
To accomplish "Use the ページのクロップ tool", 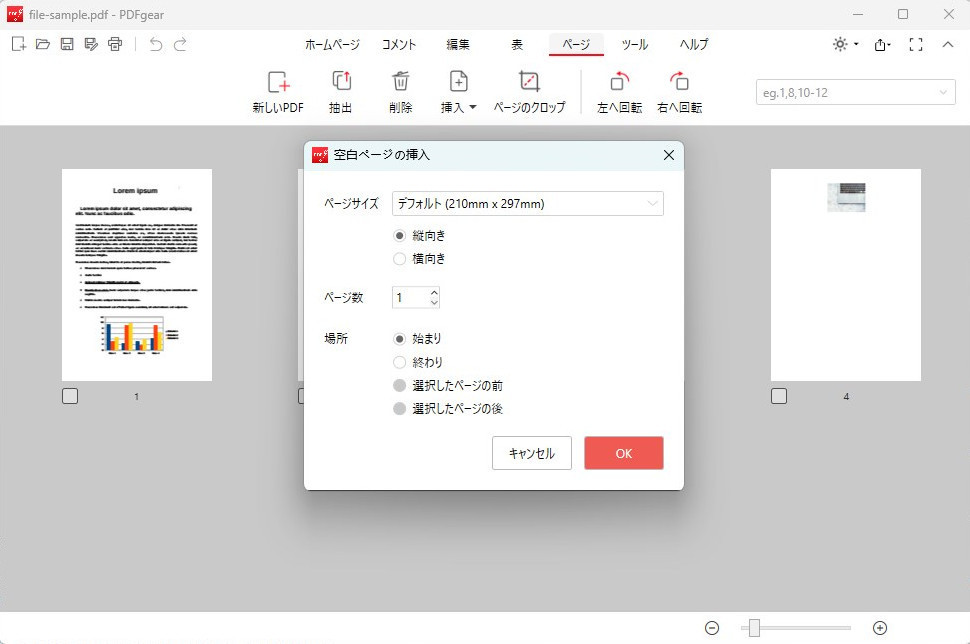I will (x=528, y=90).
